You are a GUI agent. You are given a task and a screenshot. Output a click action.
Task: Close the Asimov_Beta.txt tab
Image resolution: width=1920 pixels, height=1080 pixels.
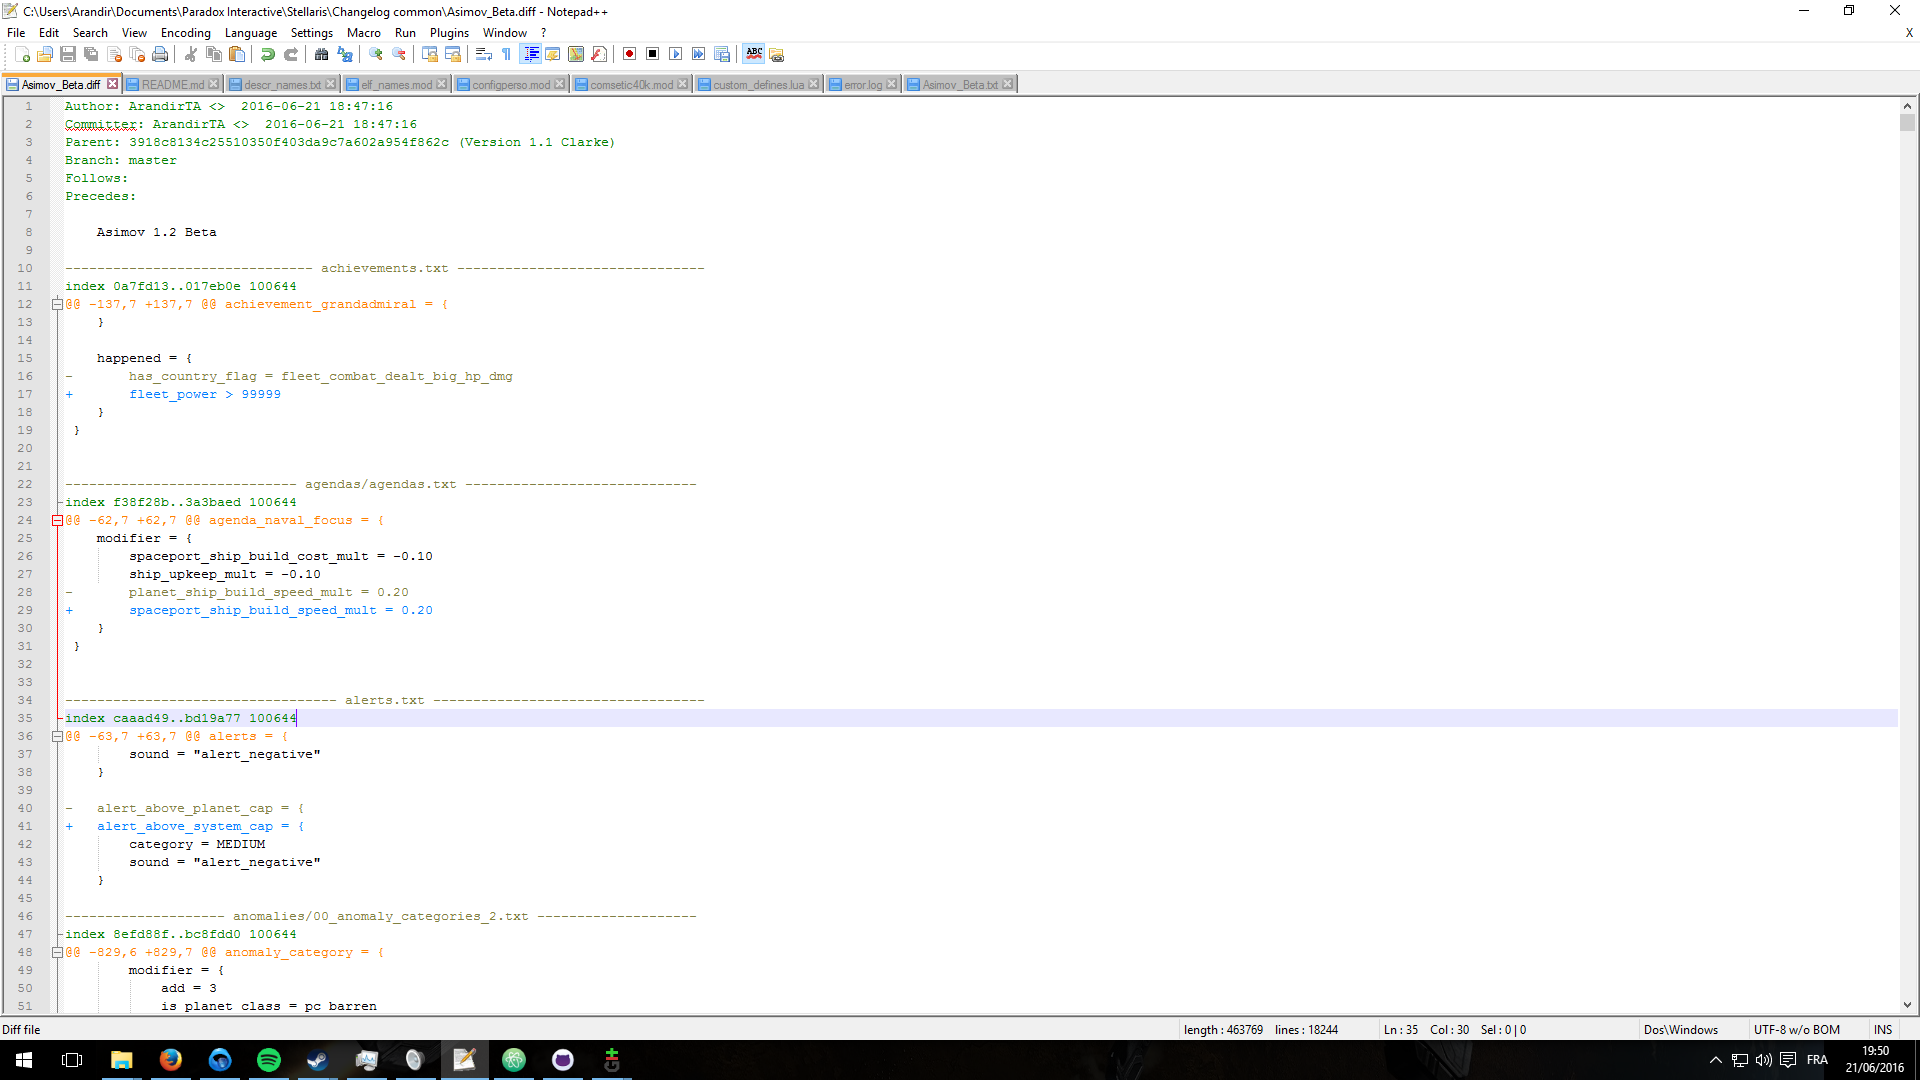[x=1007, y=84]
